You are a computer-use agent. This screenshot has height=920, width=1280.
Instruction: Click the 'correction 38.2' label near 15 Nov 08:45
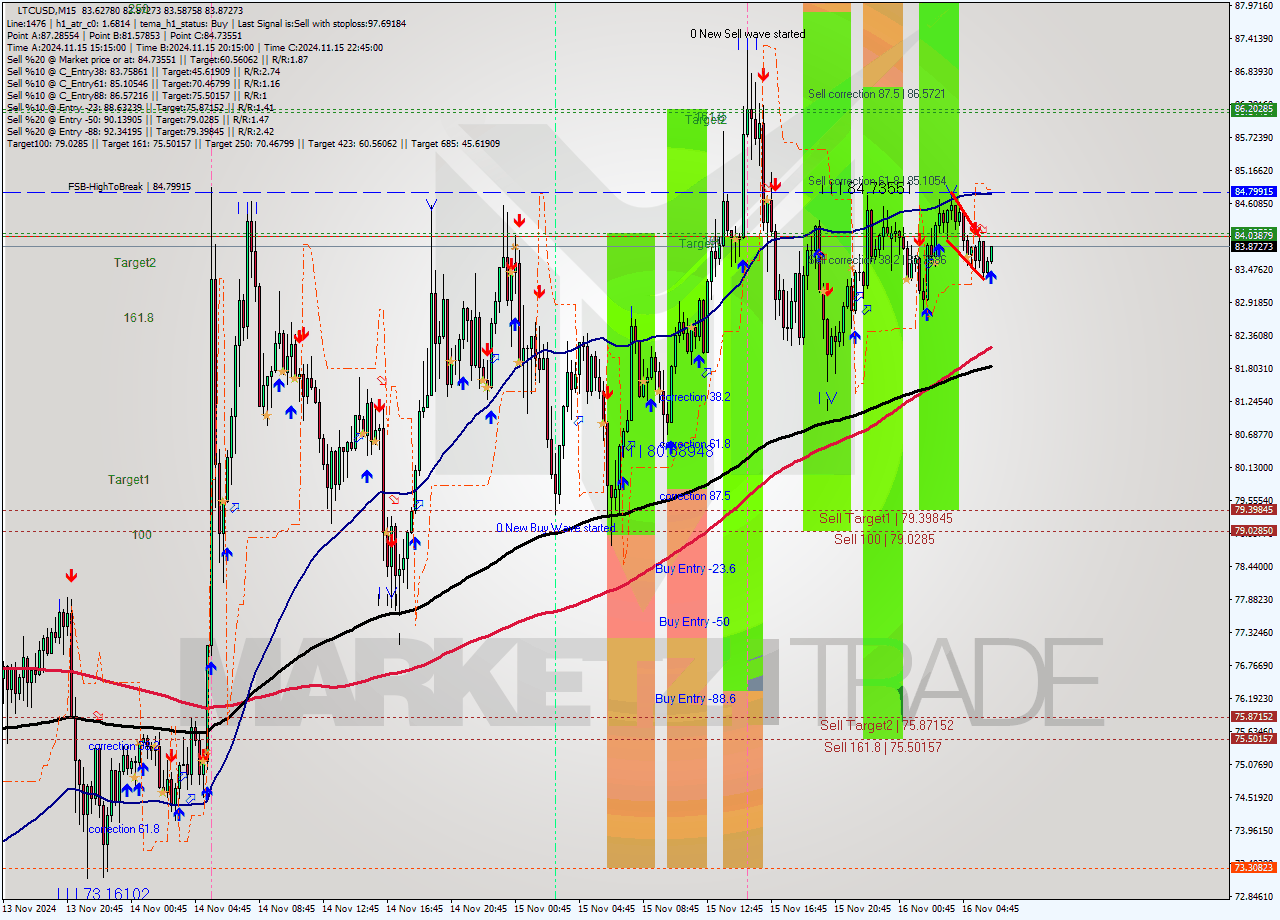click(x=694, y=397)
